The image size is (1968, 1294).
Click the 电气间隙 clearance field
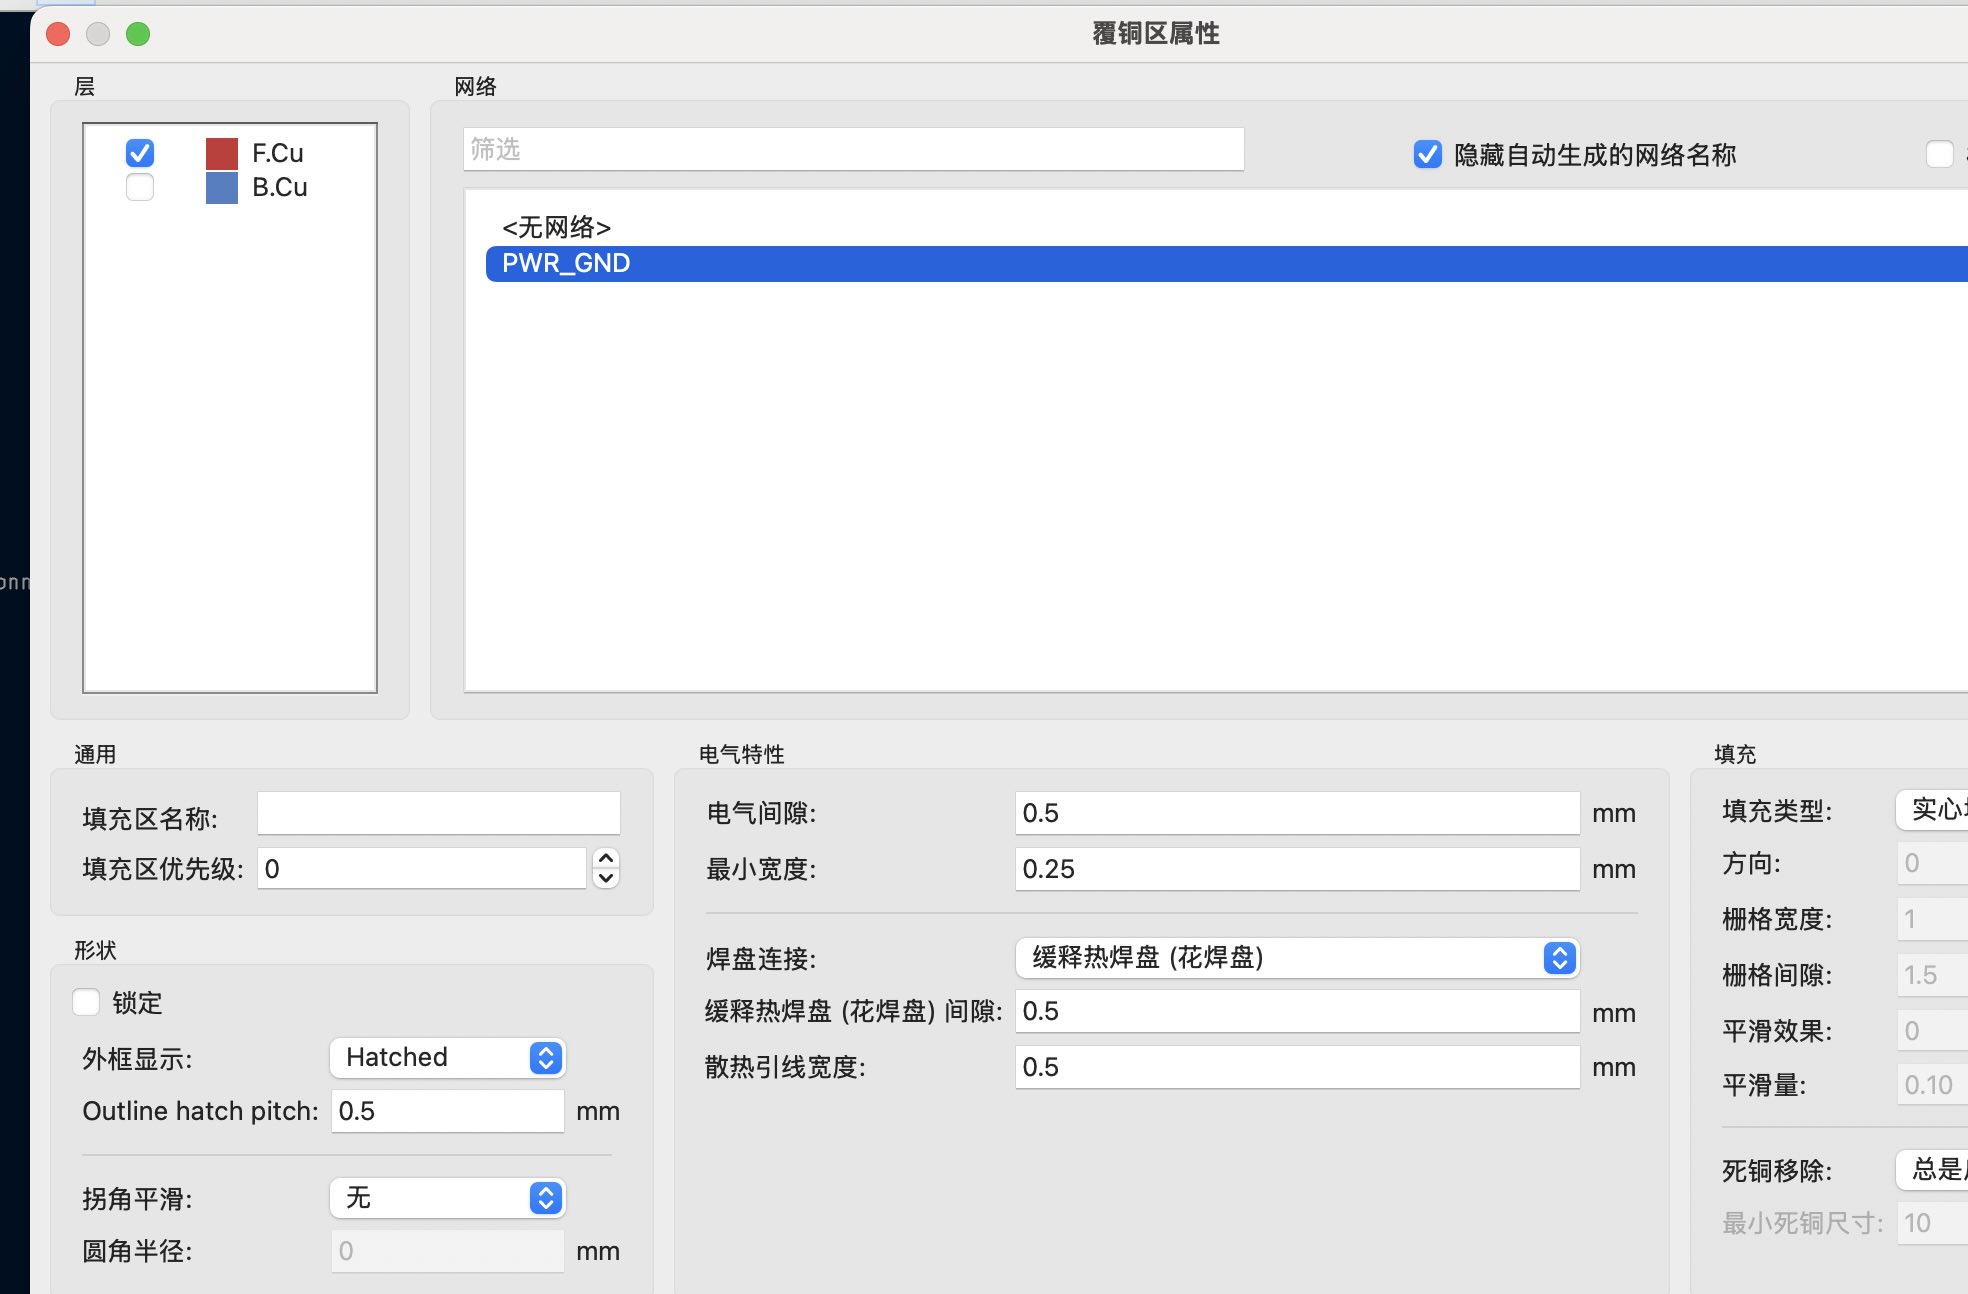[x=1297, y=814]
